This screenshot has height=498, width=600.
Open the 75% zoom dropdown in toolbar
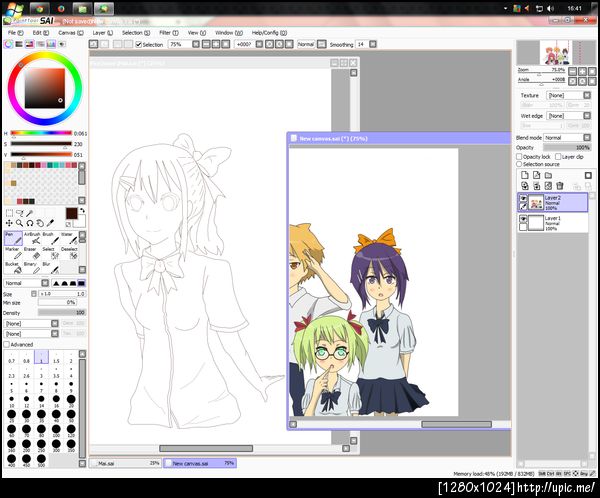point(196,44)
